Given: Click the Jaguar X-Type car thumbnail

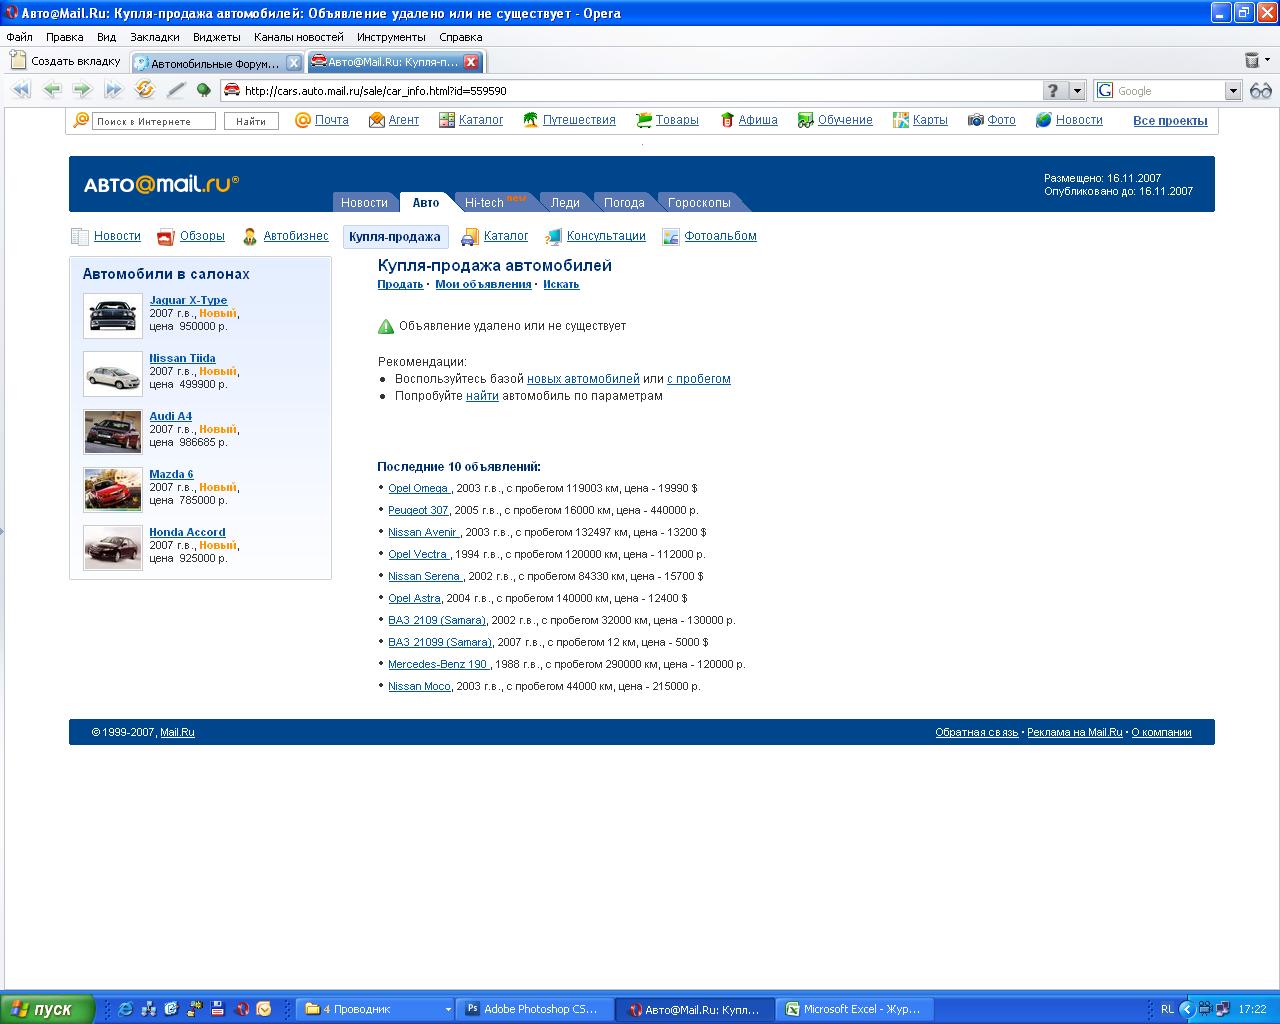Looking at the screenshot, I should (x=113, y=316).
